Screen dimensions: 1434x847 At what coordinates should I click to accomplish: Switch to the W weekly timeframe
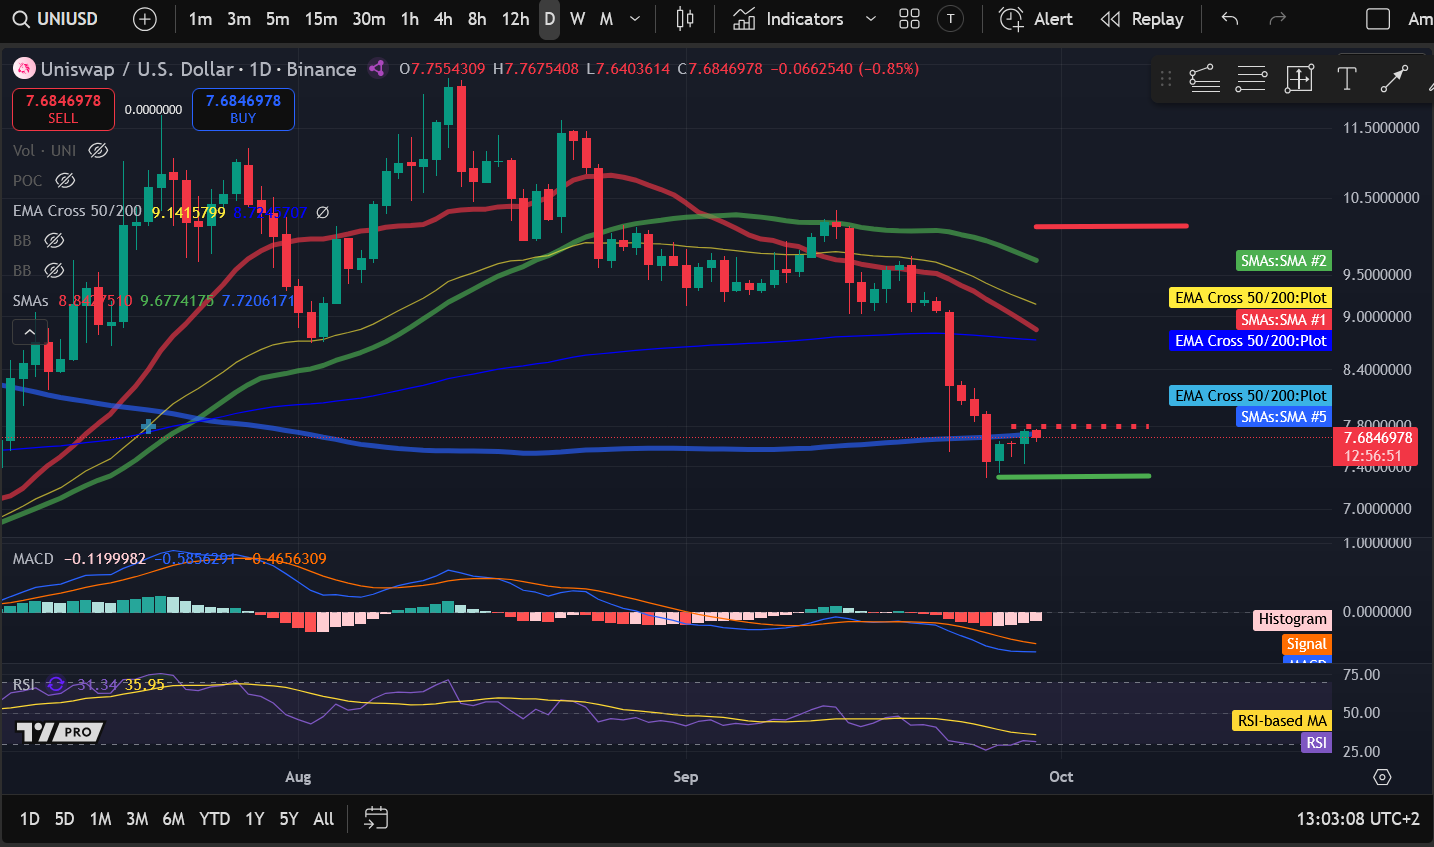(577, 19)
